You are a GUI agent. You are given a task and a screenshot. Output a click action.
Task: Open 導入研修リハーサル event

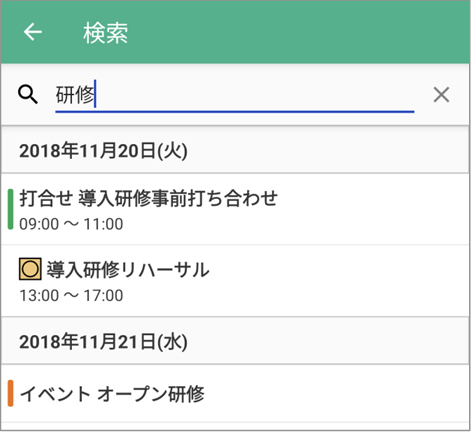pos(235,281)
